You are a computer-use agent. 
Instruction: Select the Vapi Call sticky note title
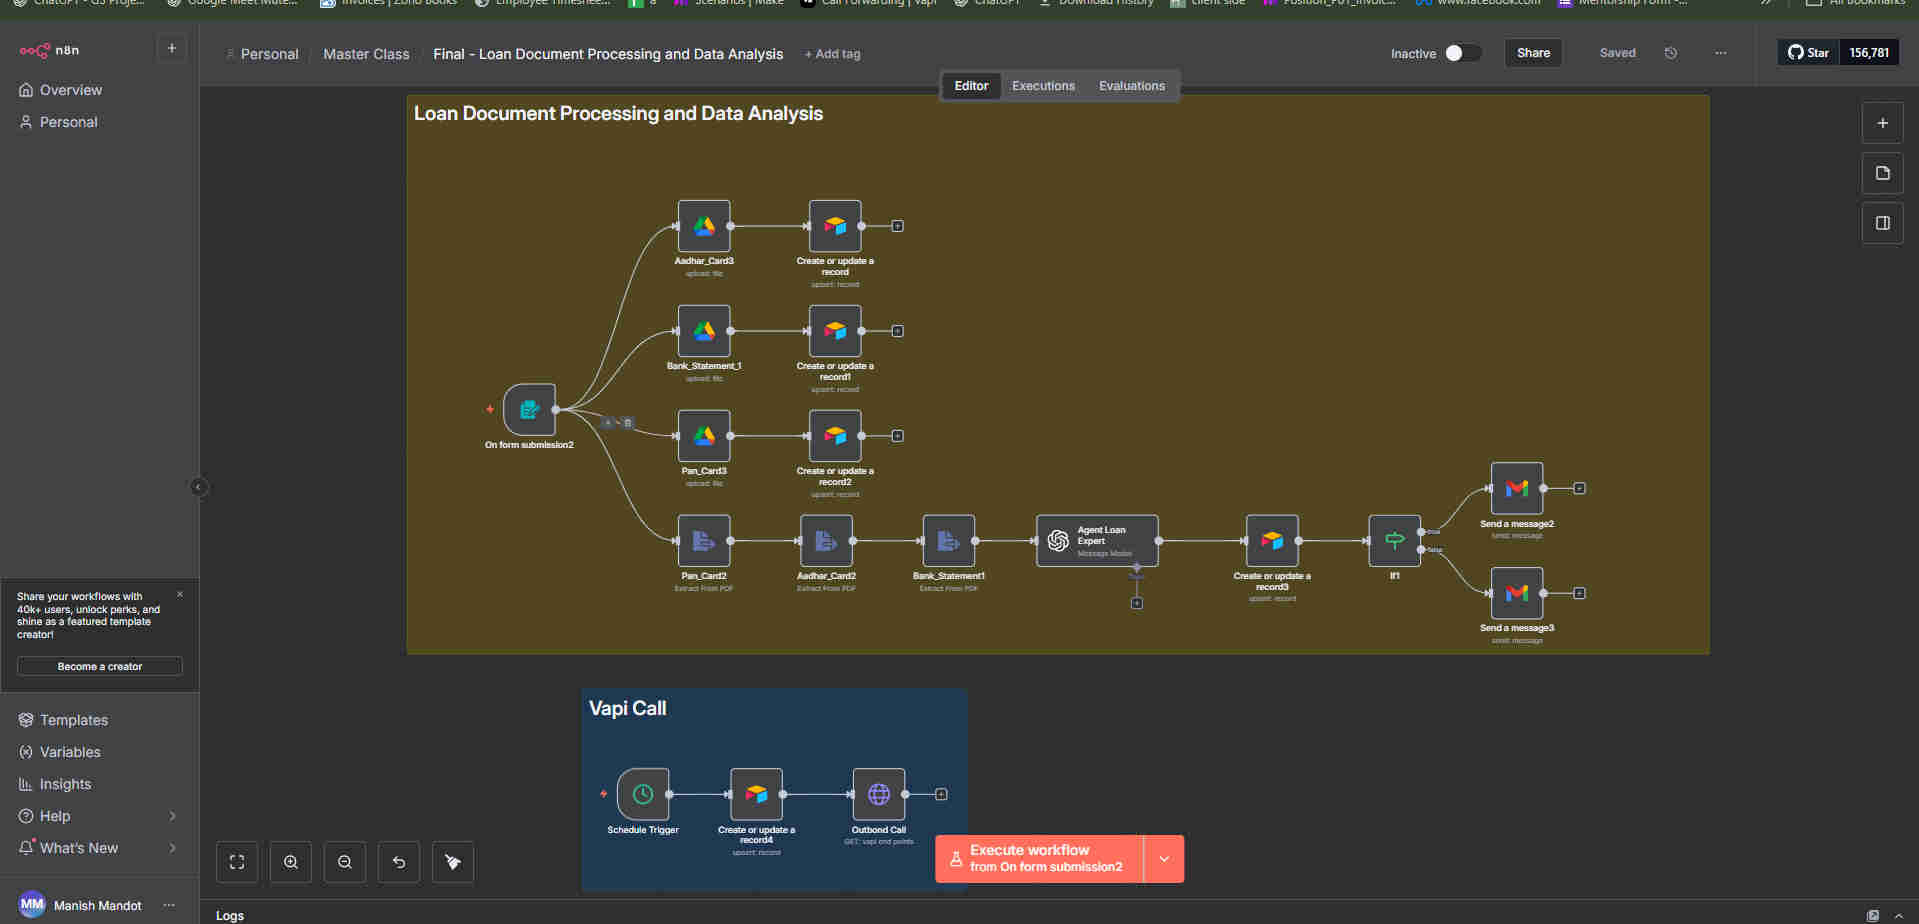click(x=627, y=708)
